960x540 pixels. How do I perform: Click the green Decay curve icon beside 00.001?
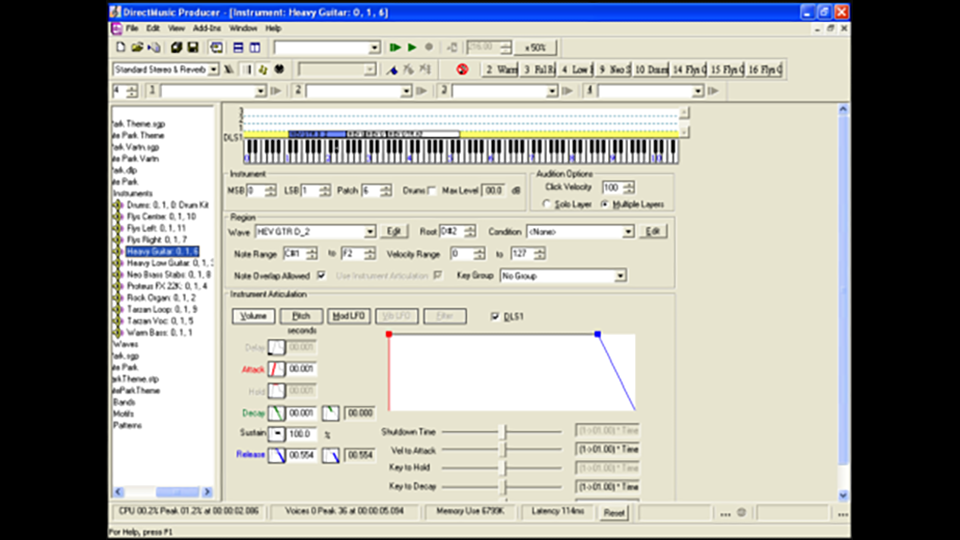(x=277, y=413)
